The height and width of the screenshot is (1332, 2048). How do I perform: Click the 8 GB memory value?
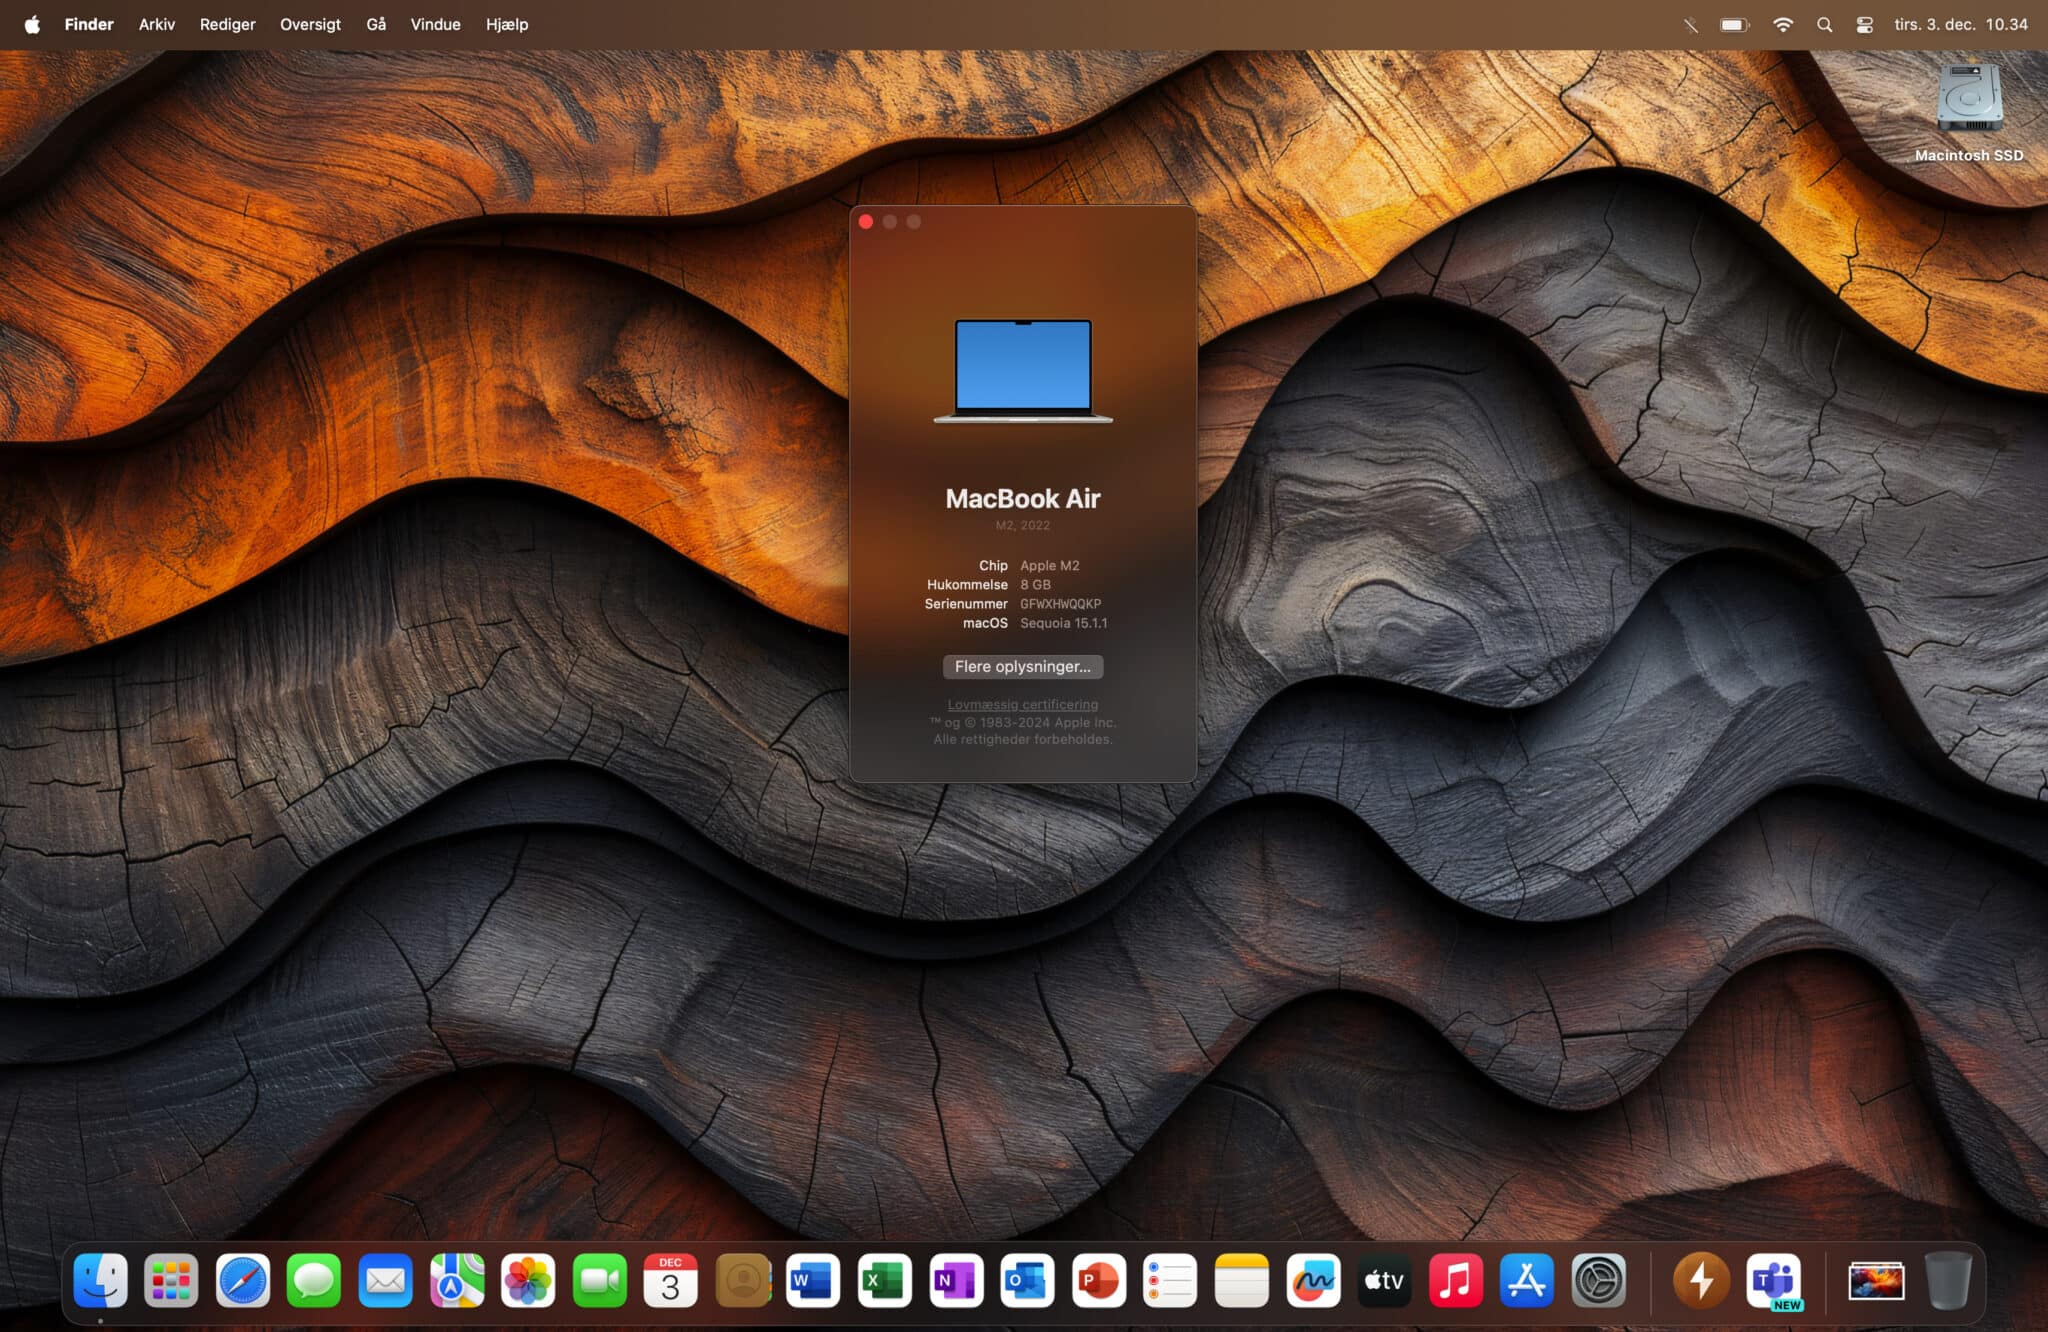1035,584
